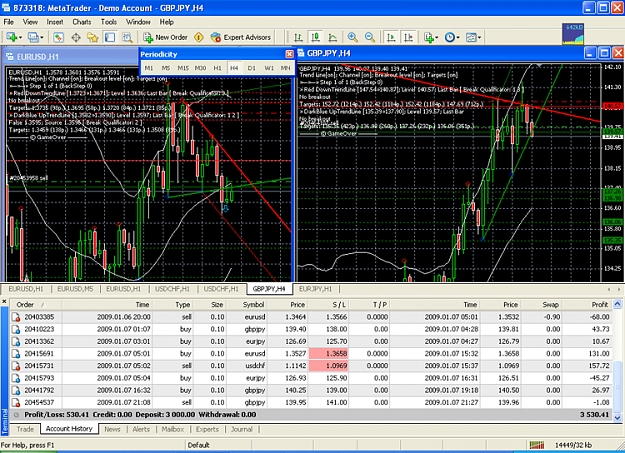The height and width of the screenshot is (453, 625).
Task: Open the Profiles toolbar icon
Action: (x=33, y=37)
